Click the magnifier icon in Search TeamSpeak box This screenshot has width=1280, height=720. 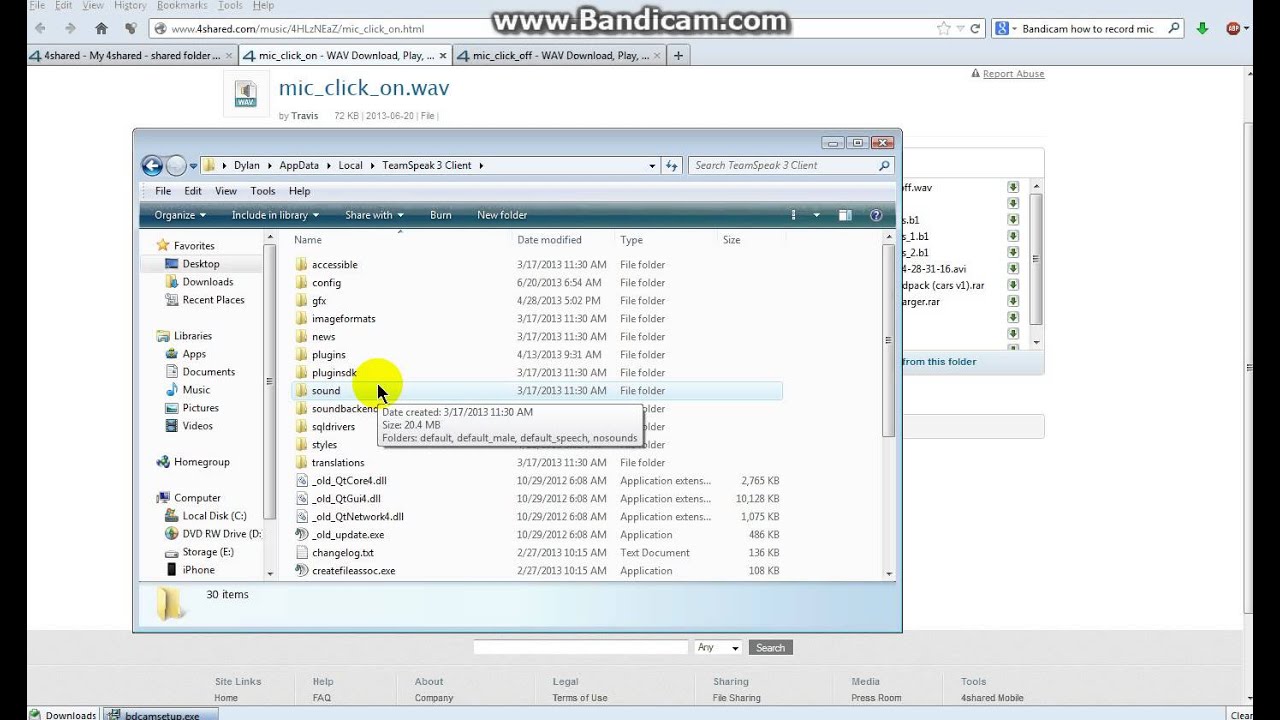[884, 166]
